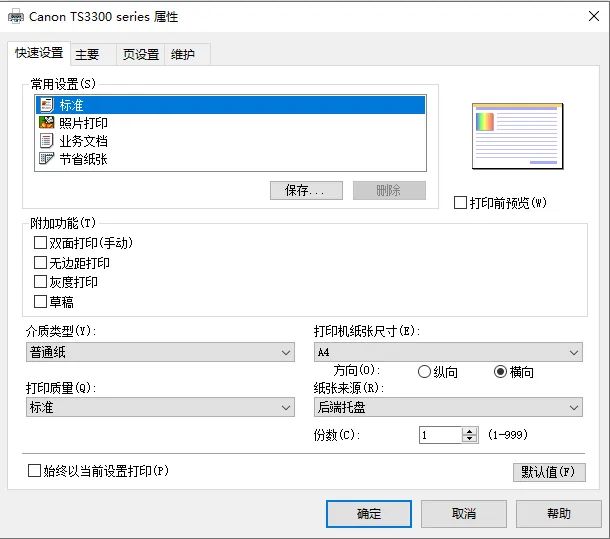The image size is (610, 539).
Task: Open the 打印机纸张尺寸 dropdown showing A4
Action: (x=448, y=352)
